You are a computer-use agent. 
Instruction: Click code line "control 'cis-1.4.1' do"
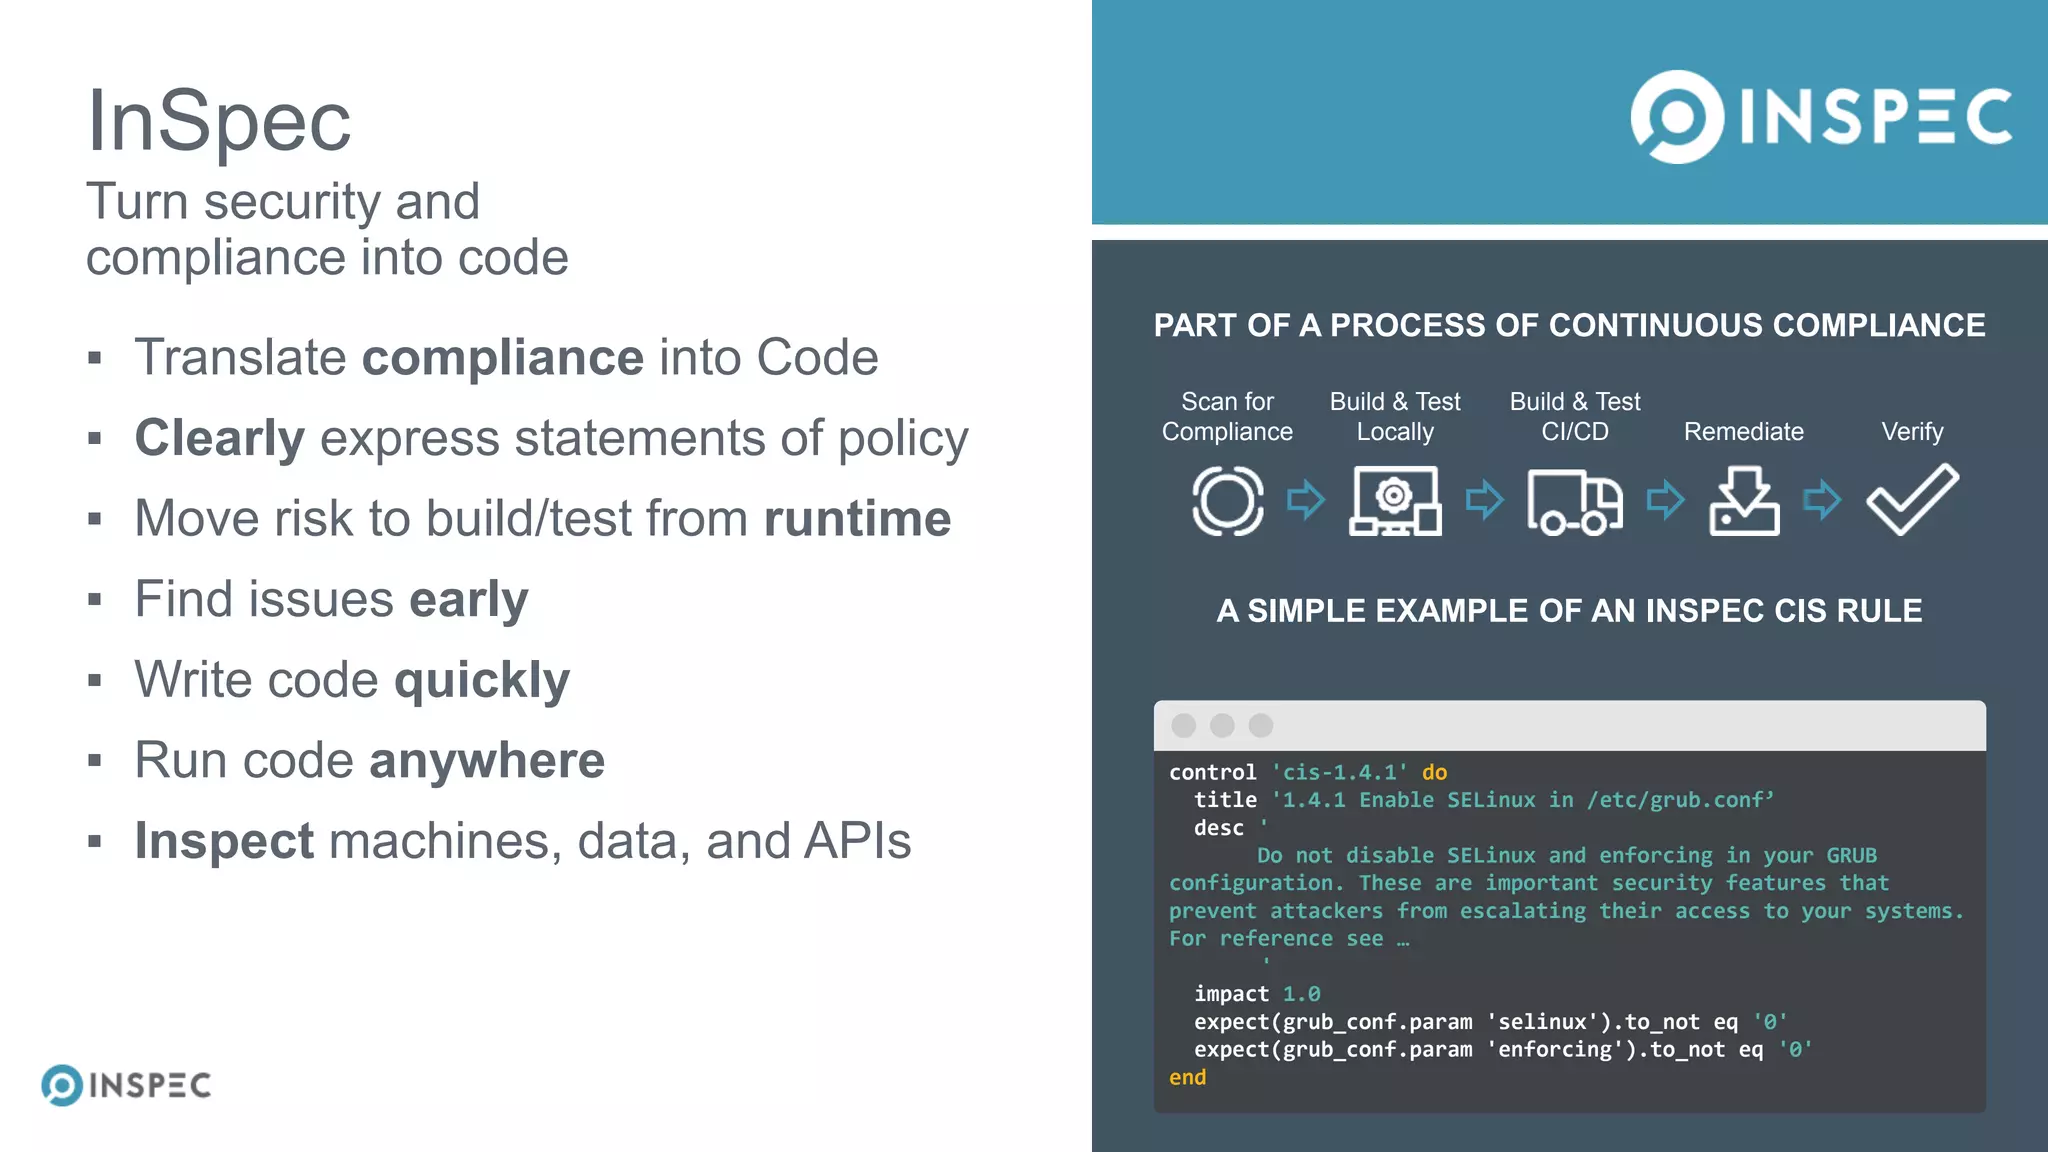pos(1308,772)
